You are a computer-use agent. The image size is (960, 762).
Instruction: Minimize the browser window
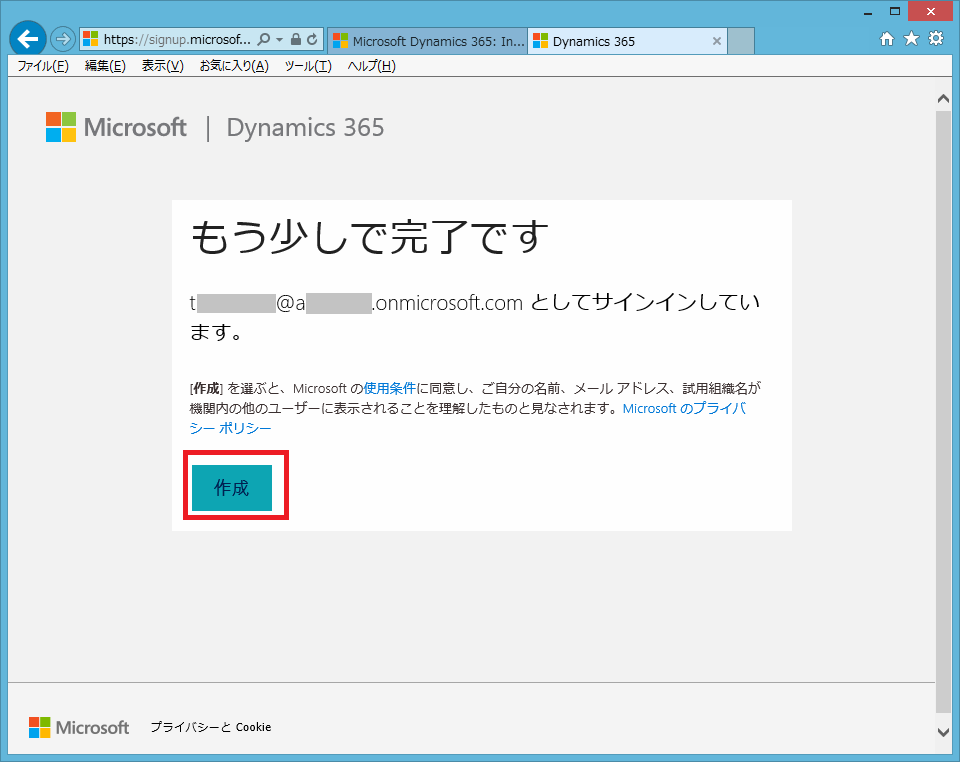point(868,12)
